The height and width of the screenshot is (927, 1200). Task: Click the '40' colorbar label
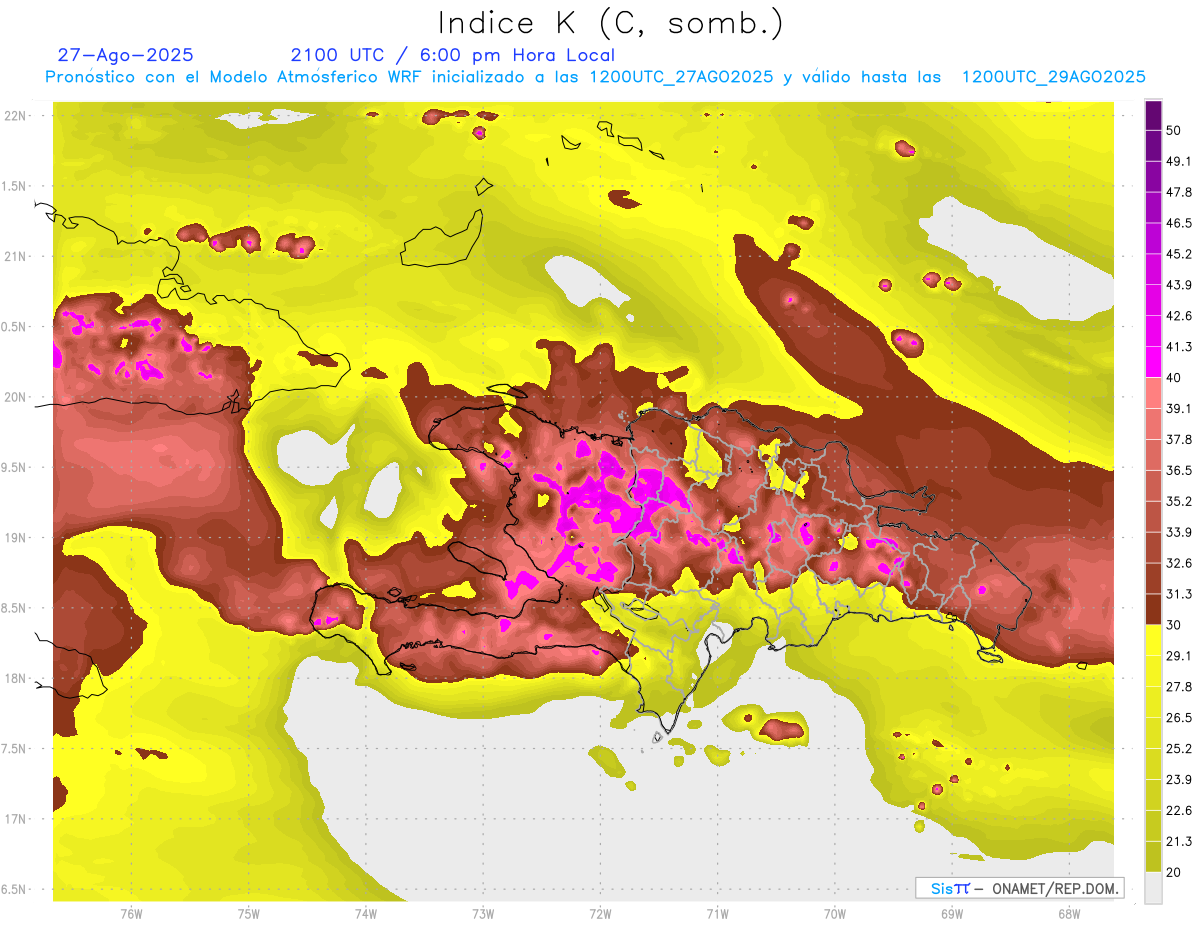point(1174,377)
